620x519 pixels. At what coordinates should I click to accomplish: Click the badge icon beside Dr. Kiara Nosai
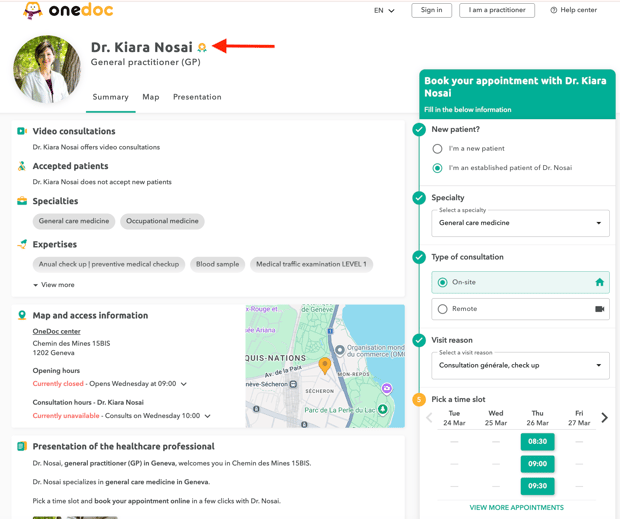[x=202, y=47]
